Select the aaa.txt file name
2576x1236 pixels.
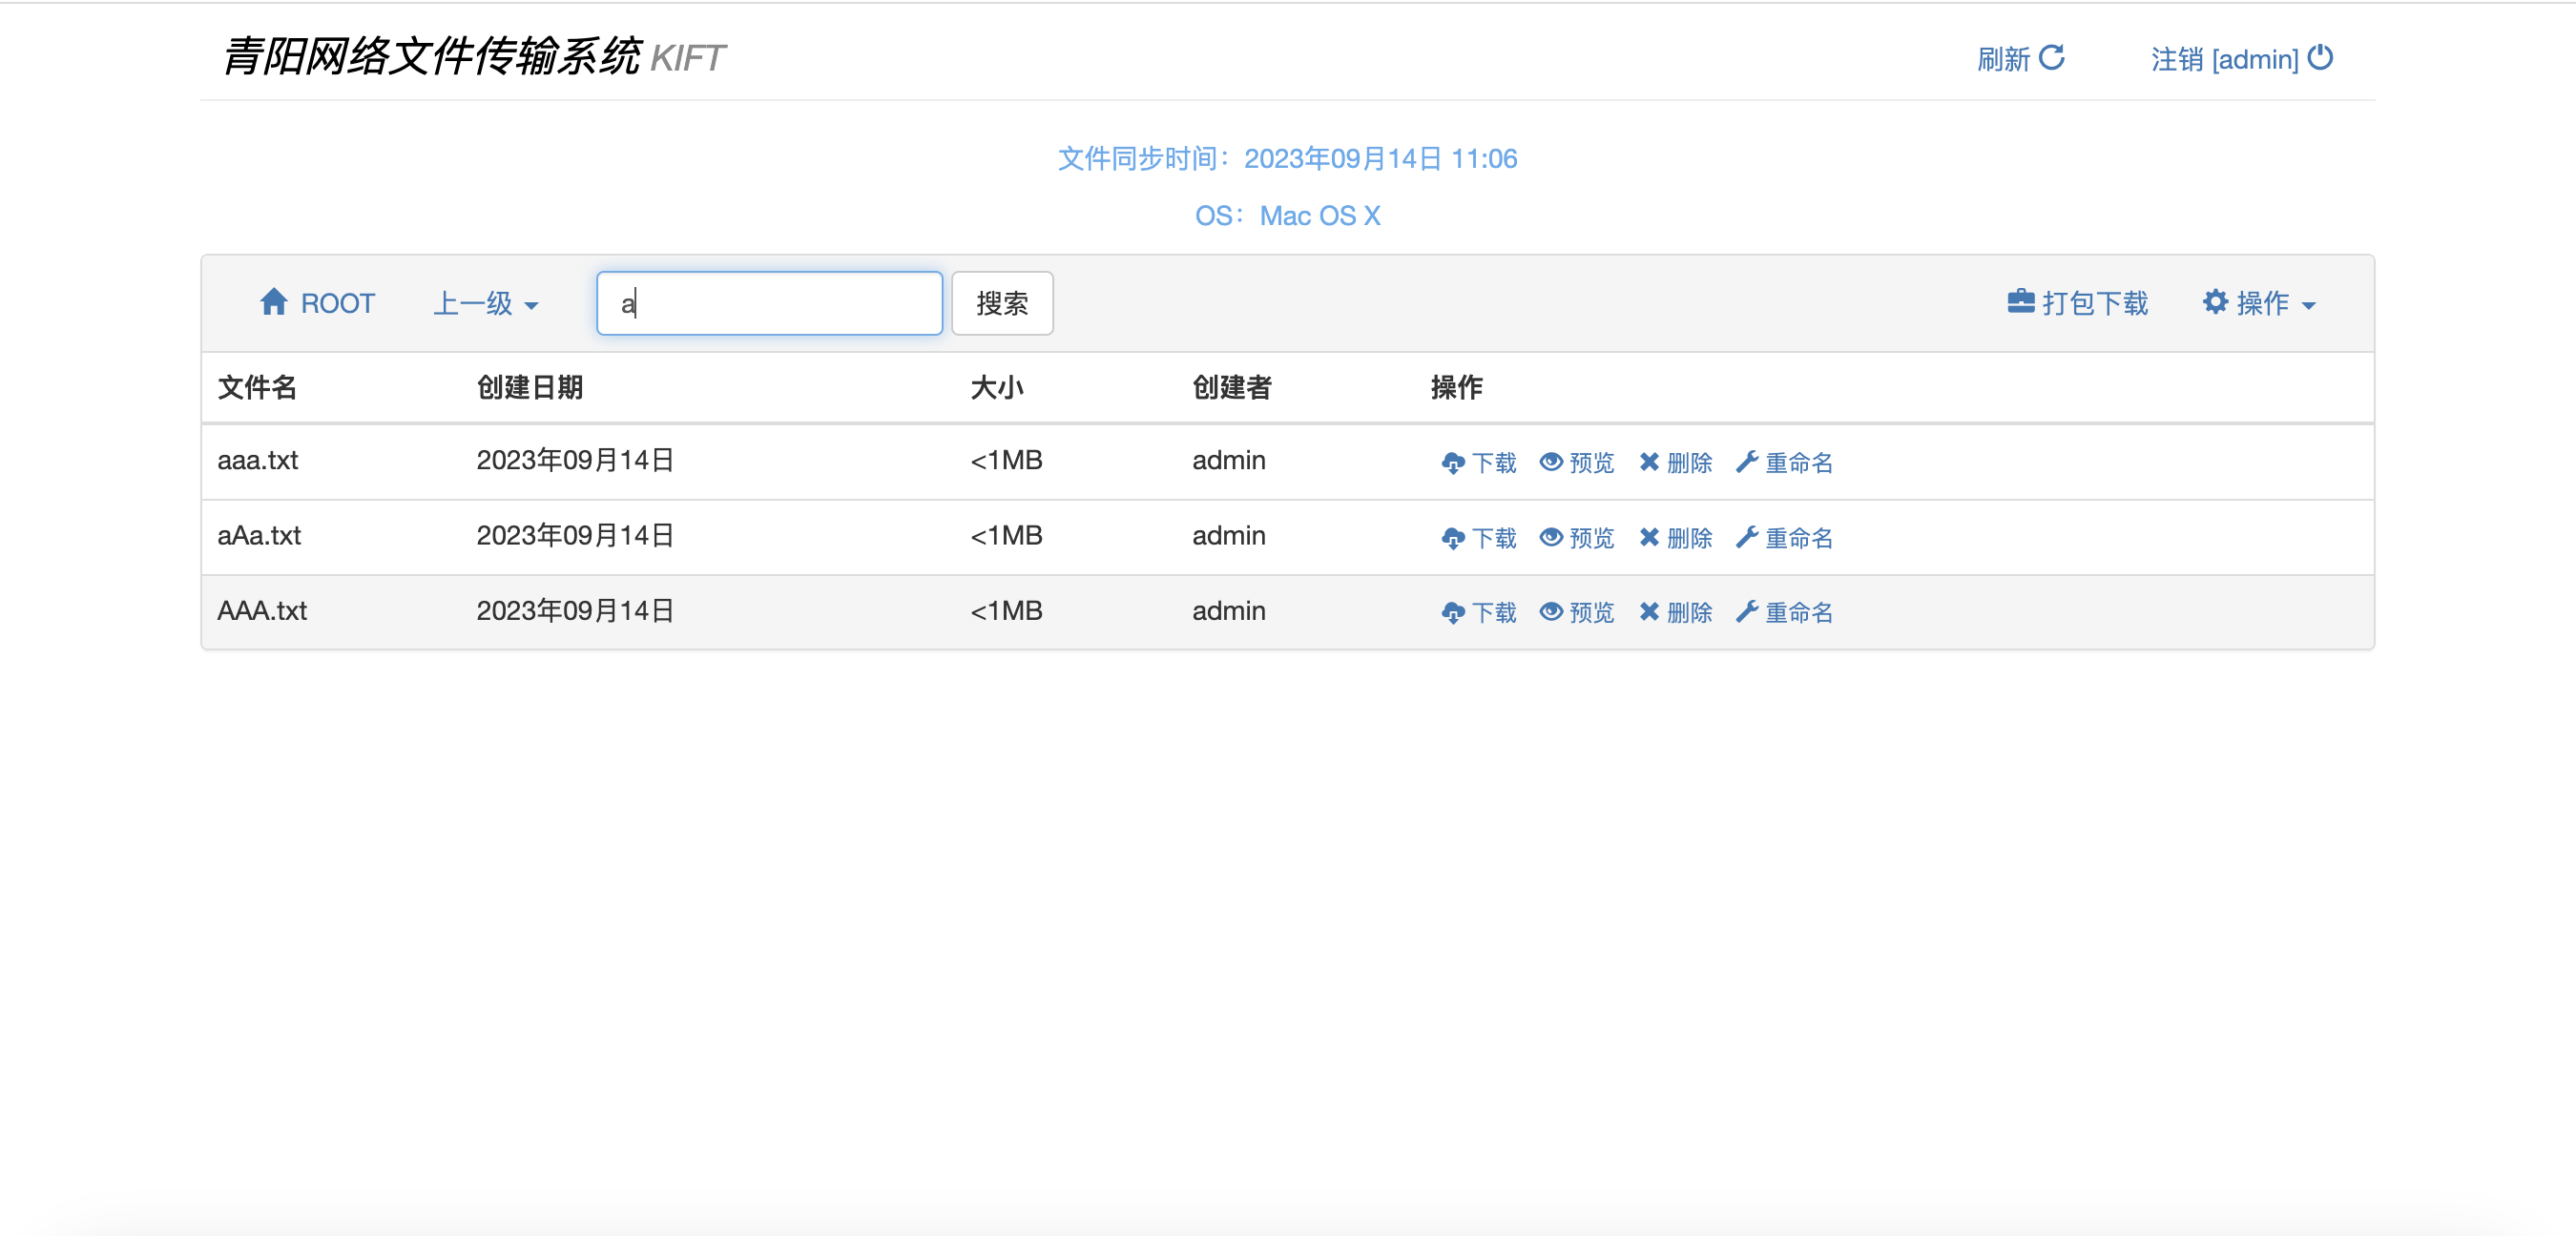(x=258, y=460)
